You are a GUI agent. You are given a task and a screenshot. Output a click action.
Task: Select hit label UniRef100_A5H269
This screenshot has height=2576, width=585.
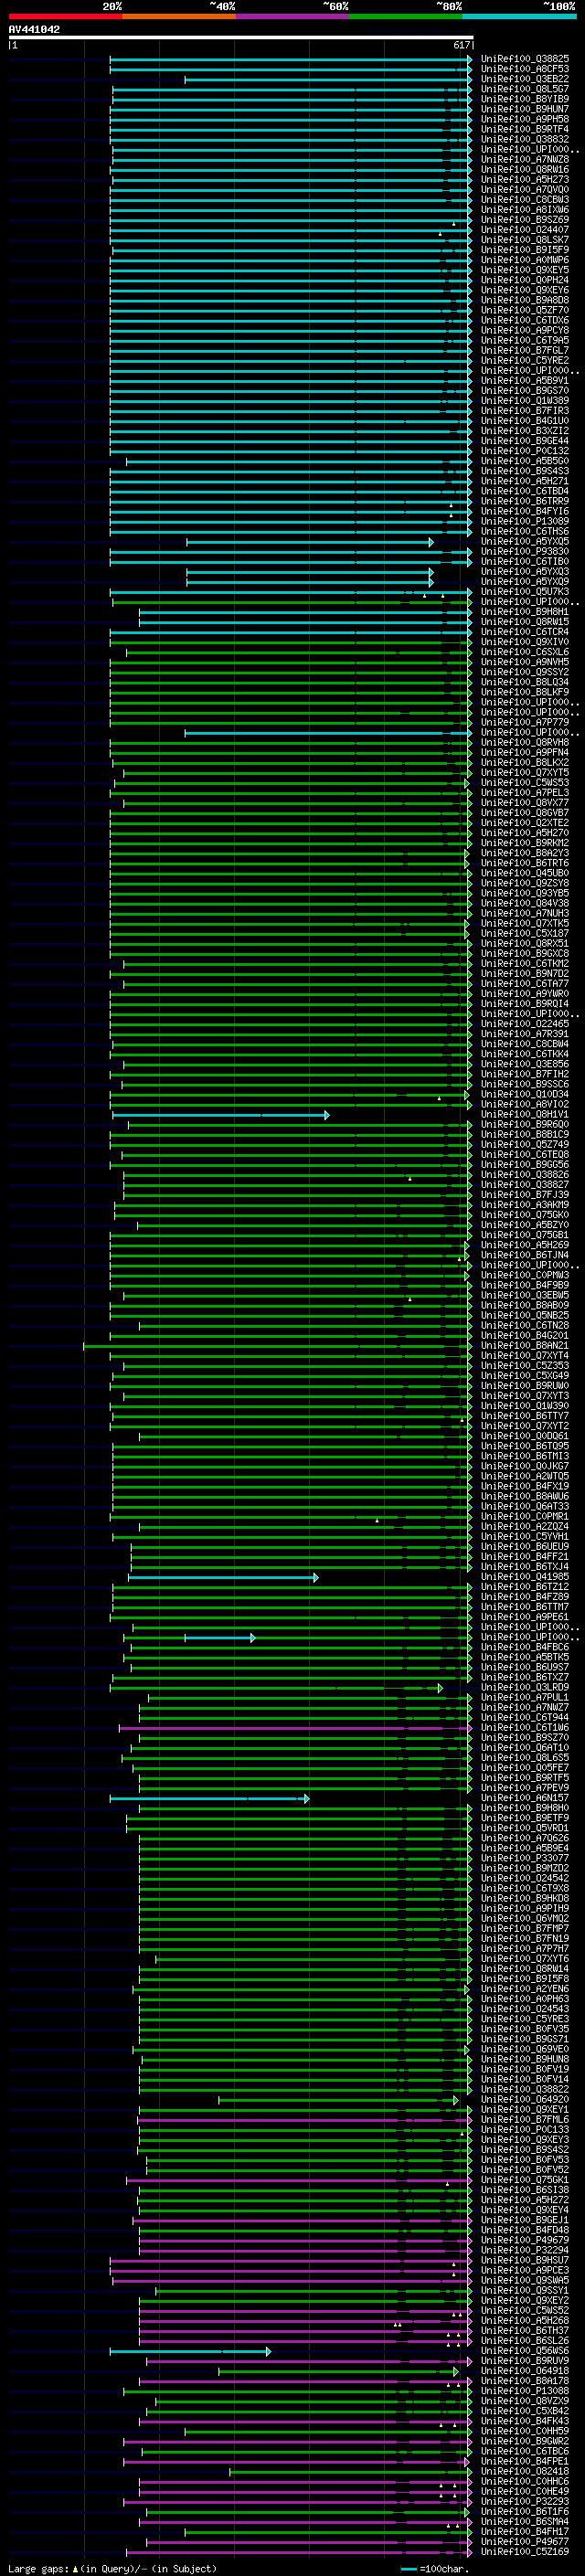coord(525,1245)
